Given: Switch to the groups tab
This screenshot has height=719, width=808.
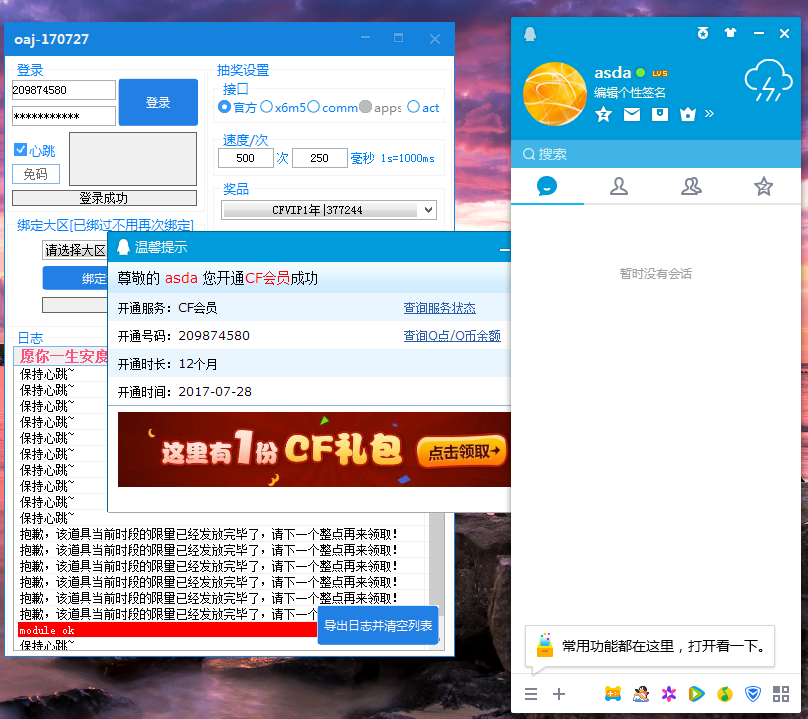Looking at the screenshot, I should pos(691,186).
